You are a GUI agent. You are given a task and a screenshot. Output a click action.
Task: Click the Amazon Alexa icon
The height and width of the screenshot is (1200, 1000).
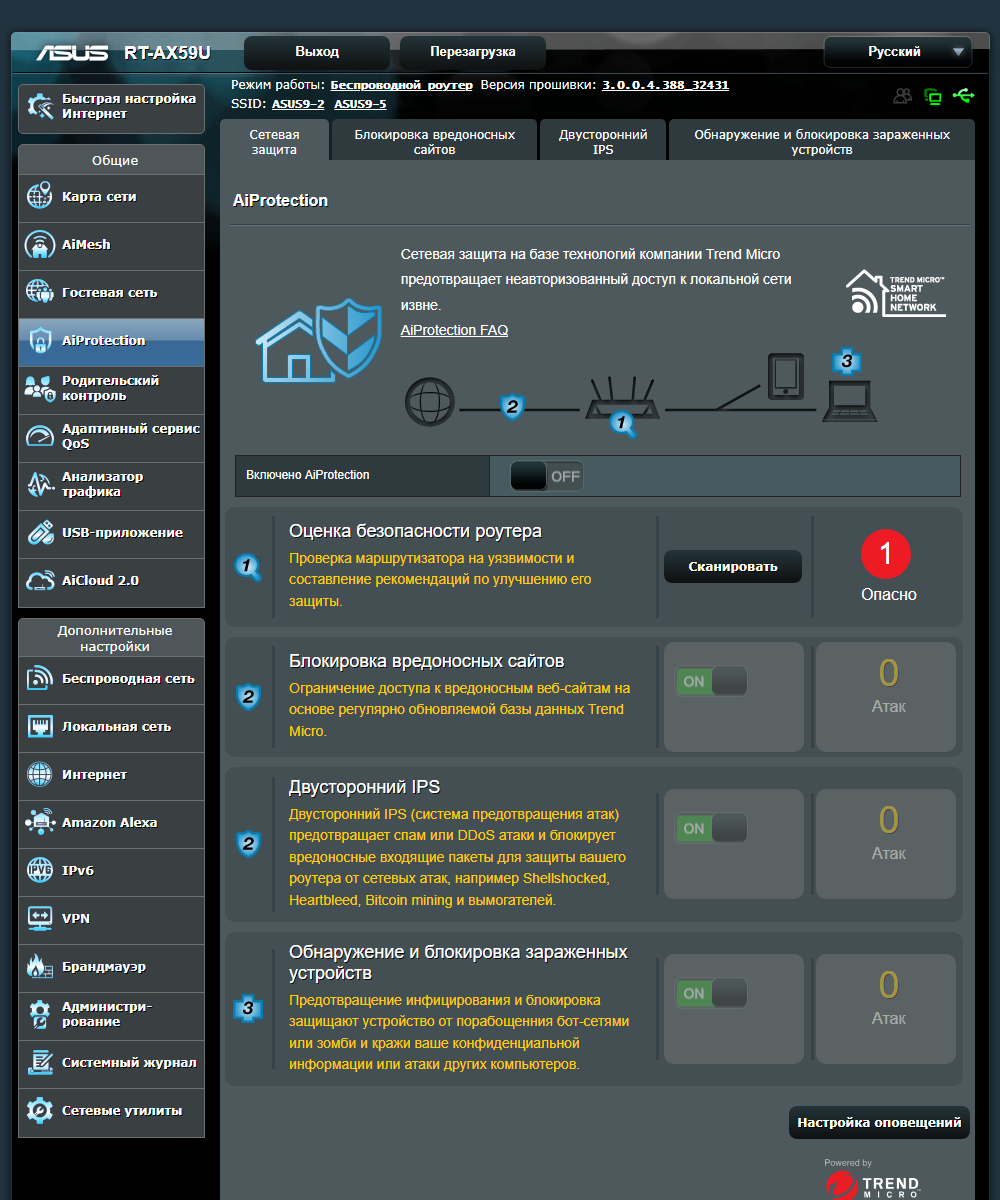(39, 822)
